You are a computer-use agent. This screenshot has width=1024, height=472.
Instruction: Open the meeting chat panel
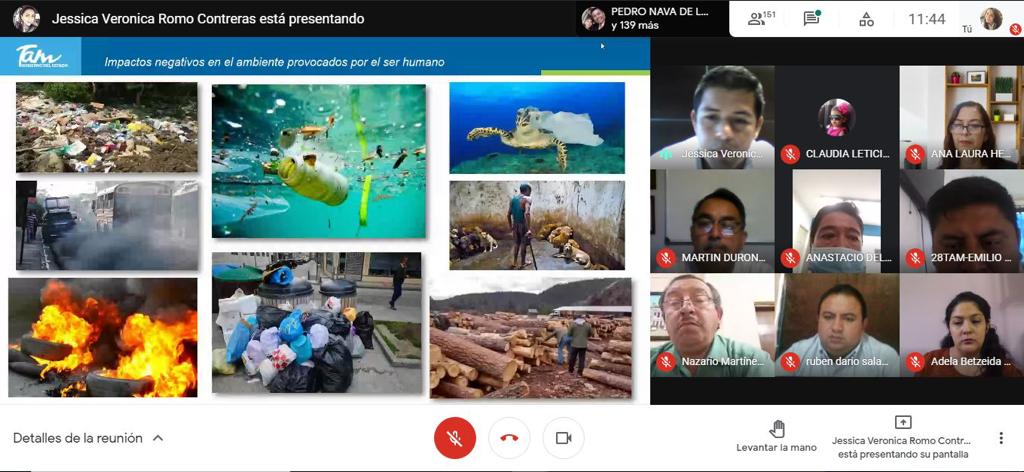812,19
